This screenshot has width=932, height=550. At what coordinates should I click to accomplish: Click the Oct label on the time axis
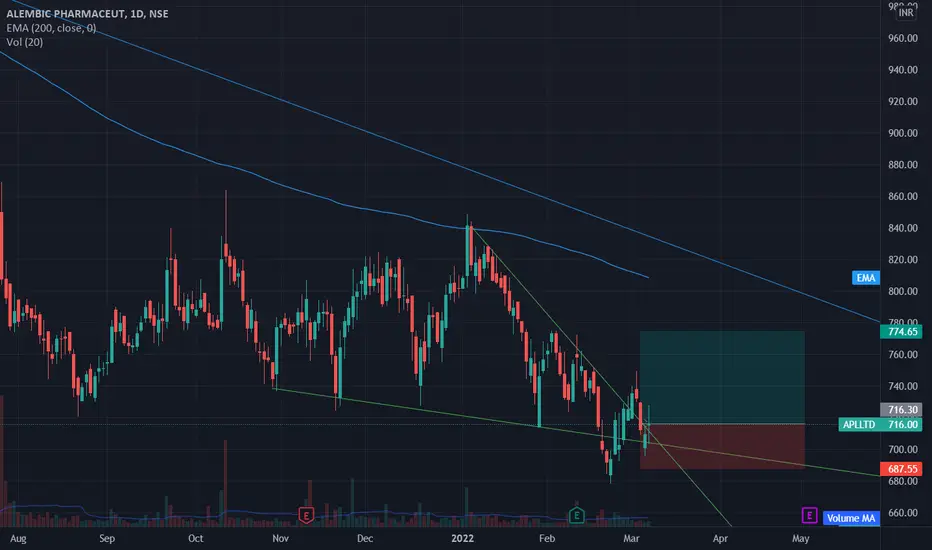point(196,539)
